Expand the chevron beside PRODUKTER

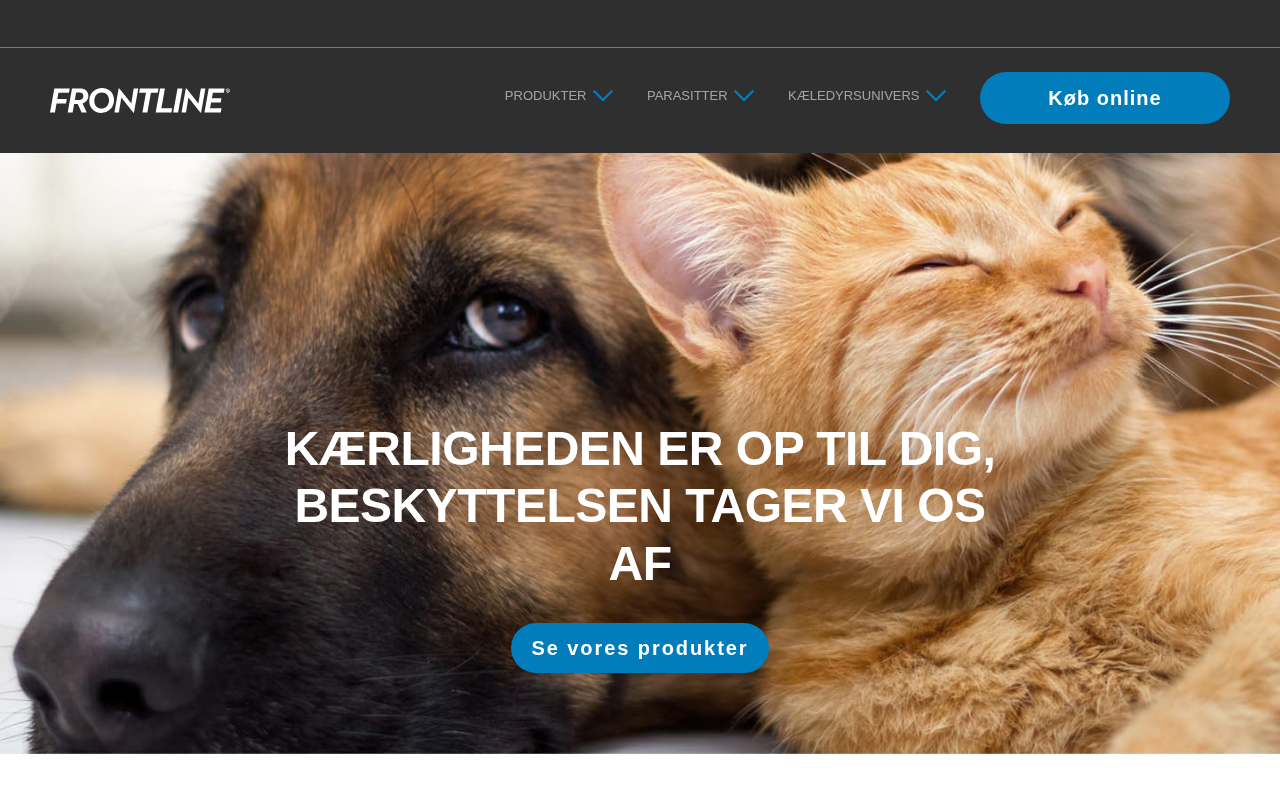(x=603, y=96)
